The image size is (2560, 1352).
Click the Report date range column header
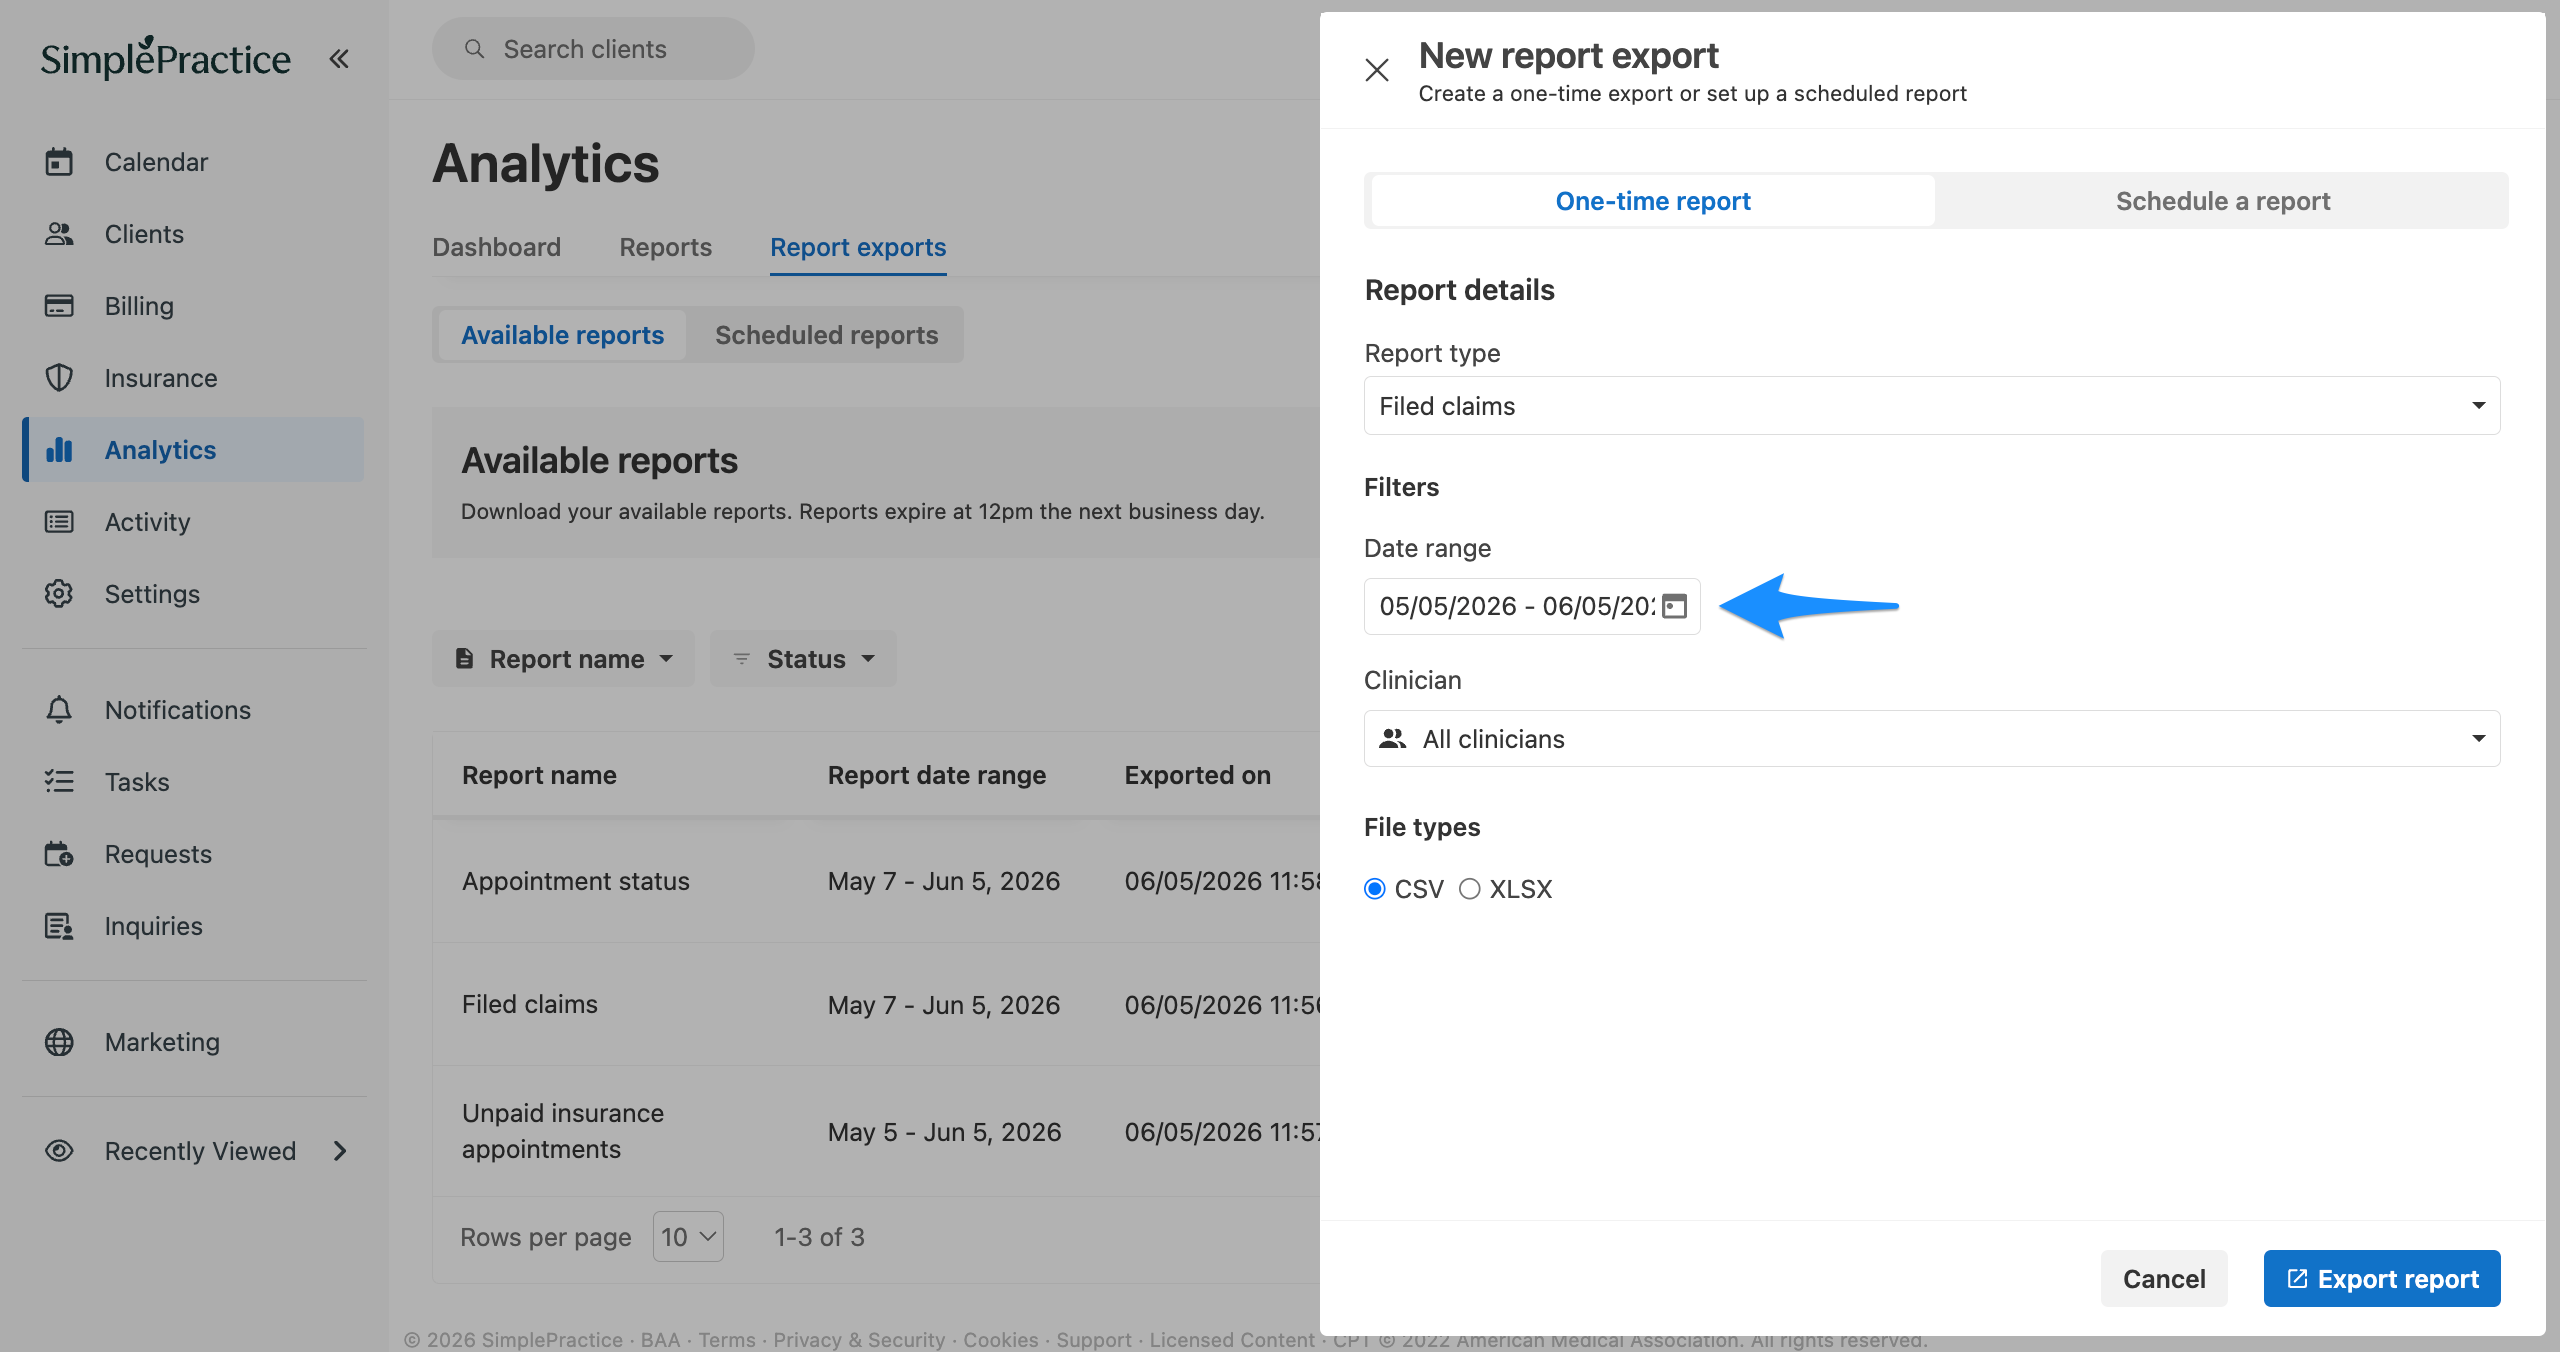(937, 775)
